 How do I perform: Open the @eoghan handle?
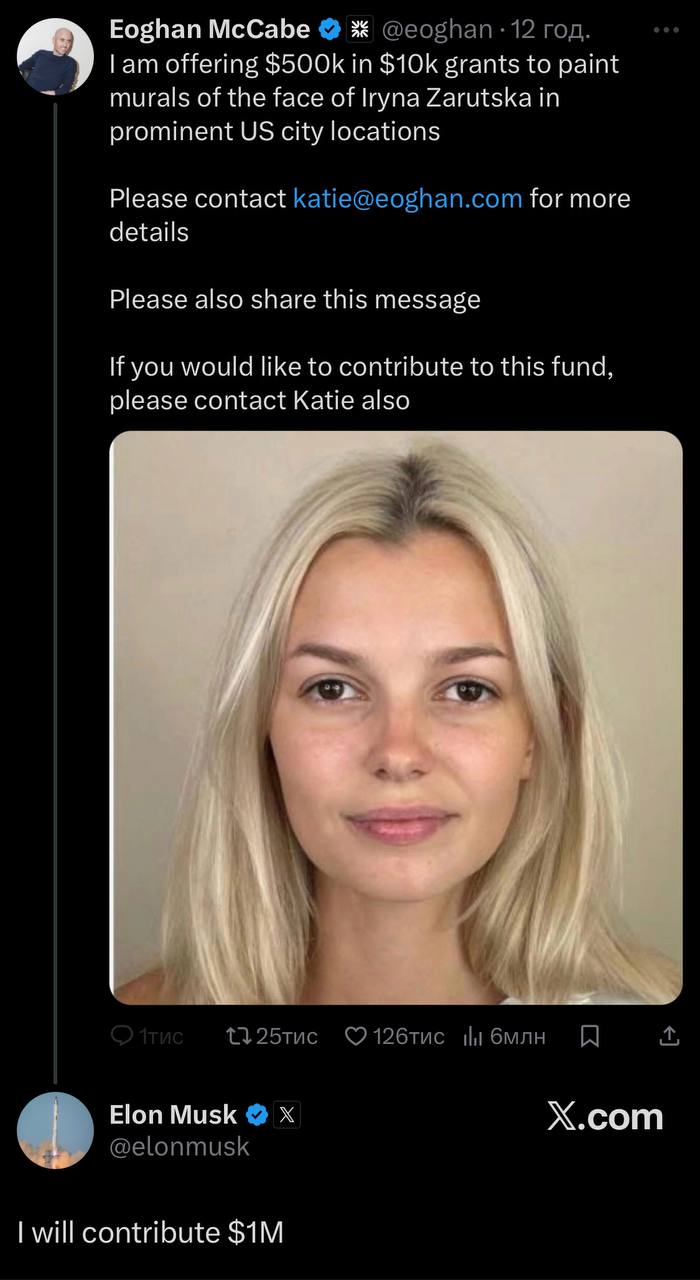[439, 30]
